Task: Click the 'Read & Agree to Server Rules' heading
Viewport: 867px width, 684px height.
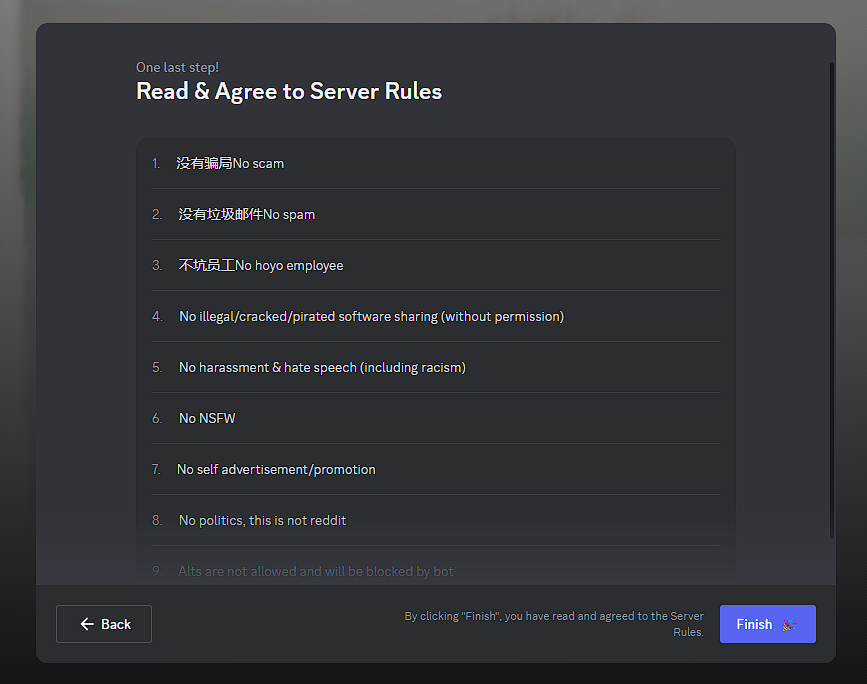Action: pos(289,91)
